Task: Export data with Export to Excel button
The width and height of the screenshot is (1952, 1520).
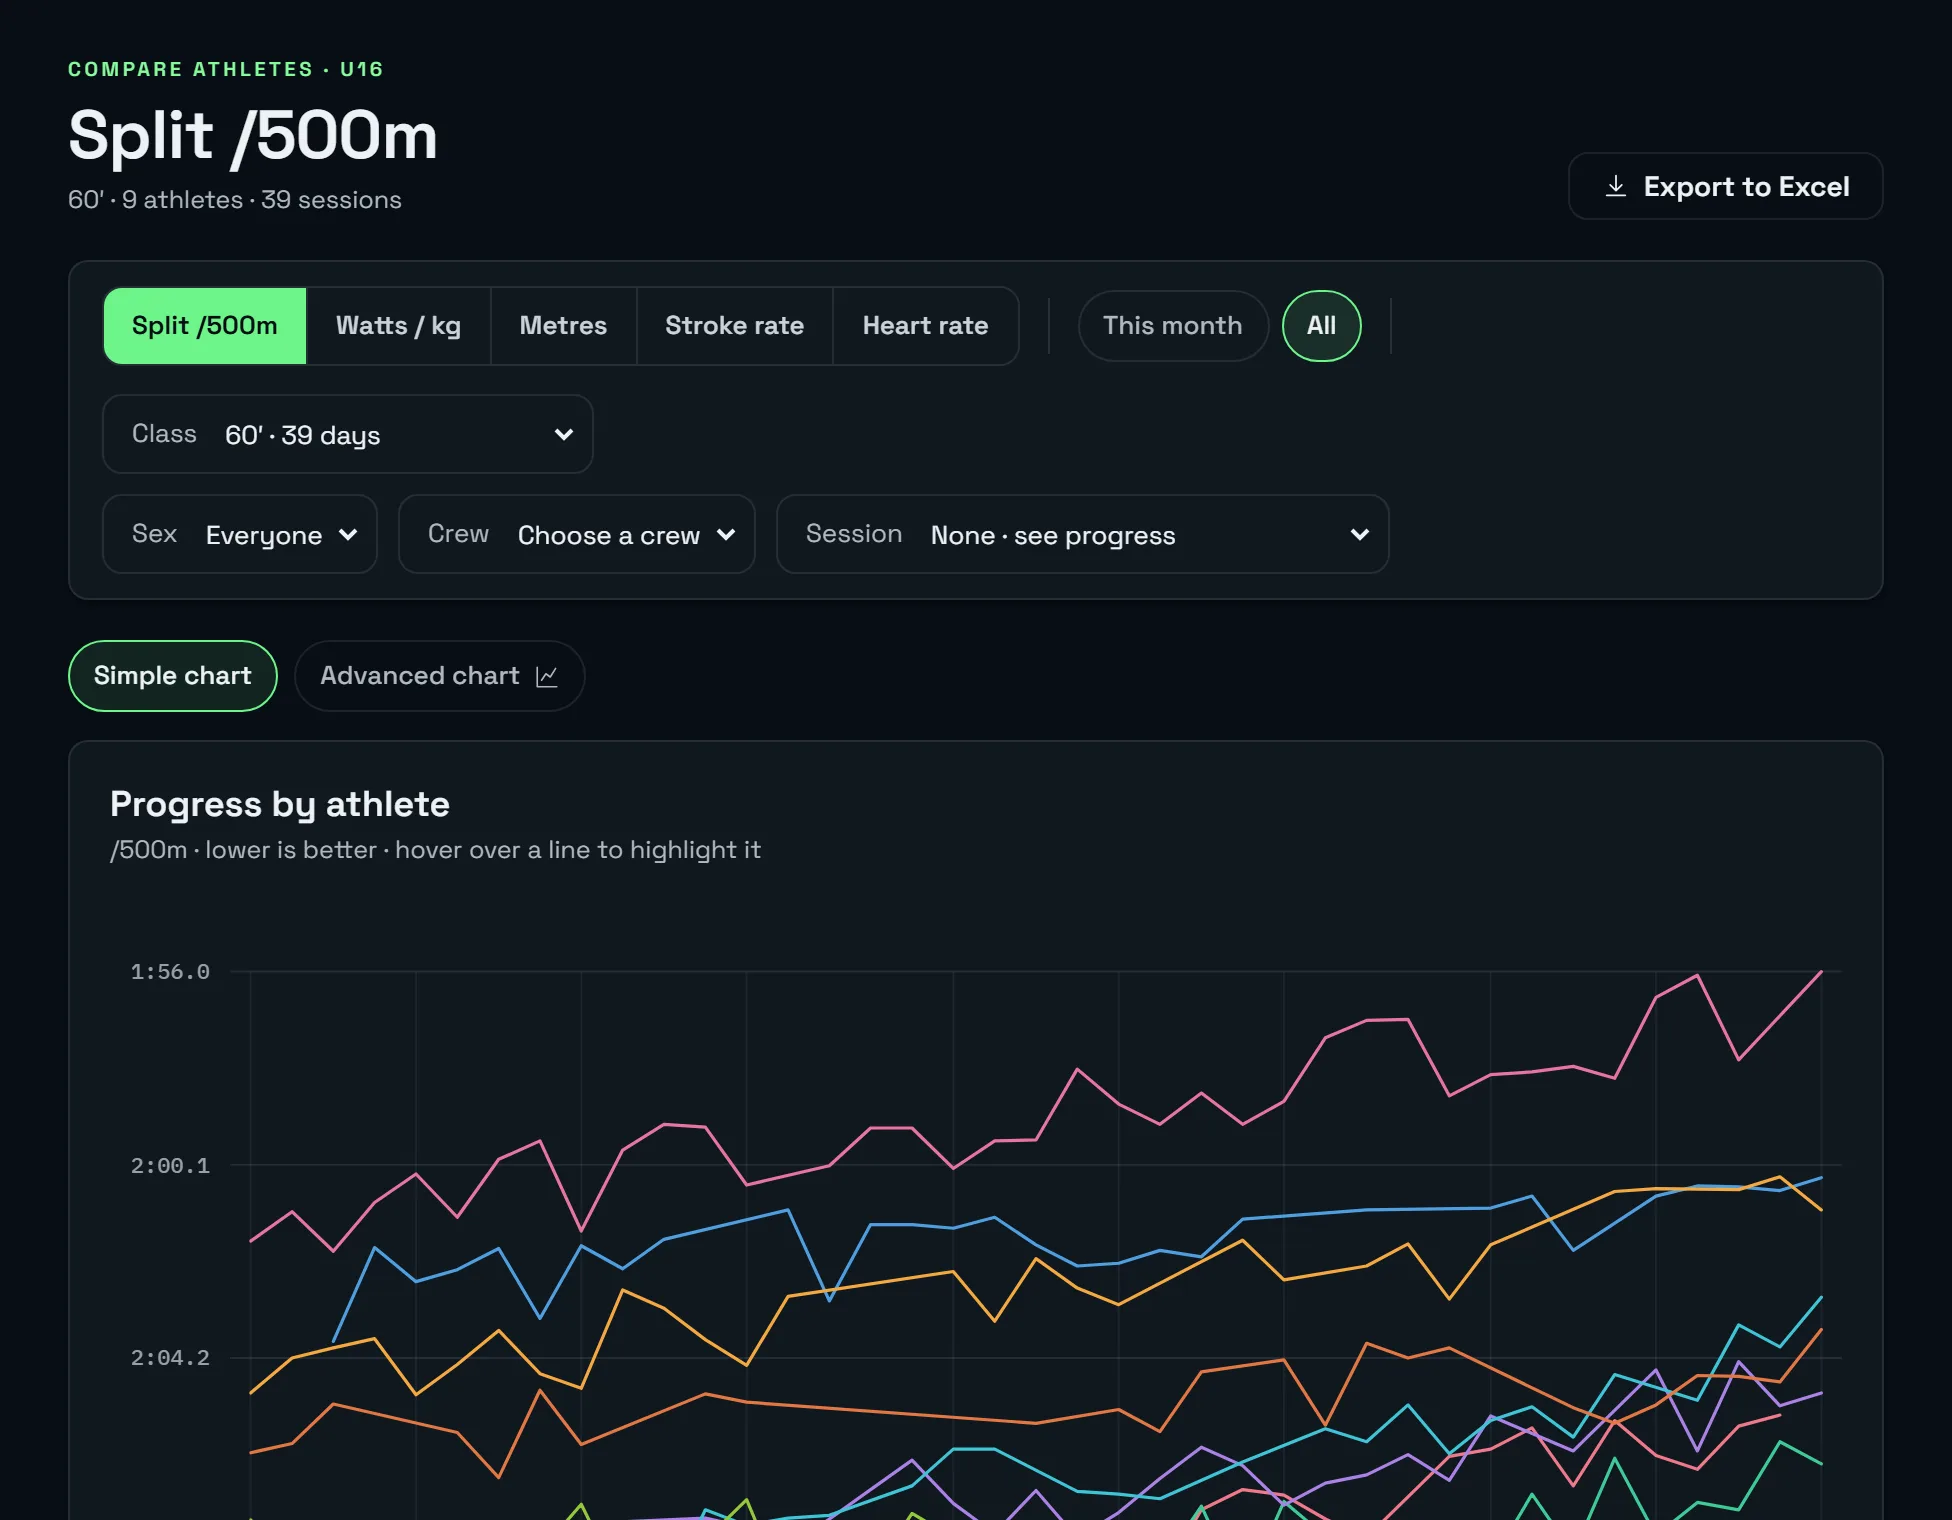Action: 1725,186
